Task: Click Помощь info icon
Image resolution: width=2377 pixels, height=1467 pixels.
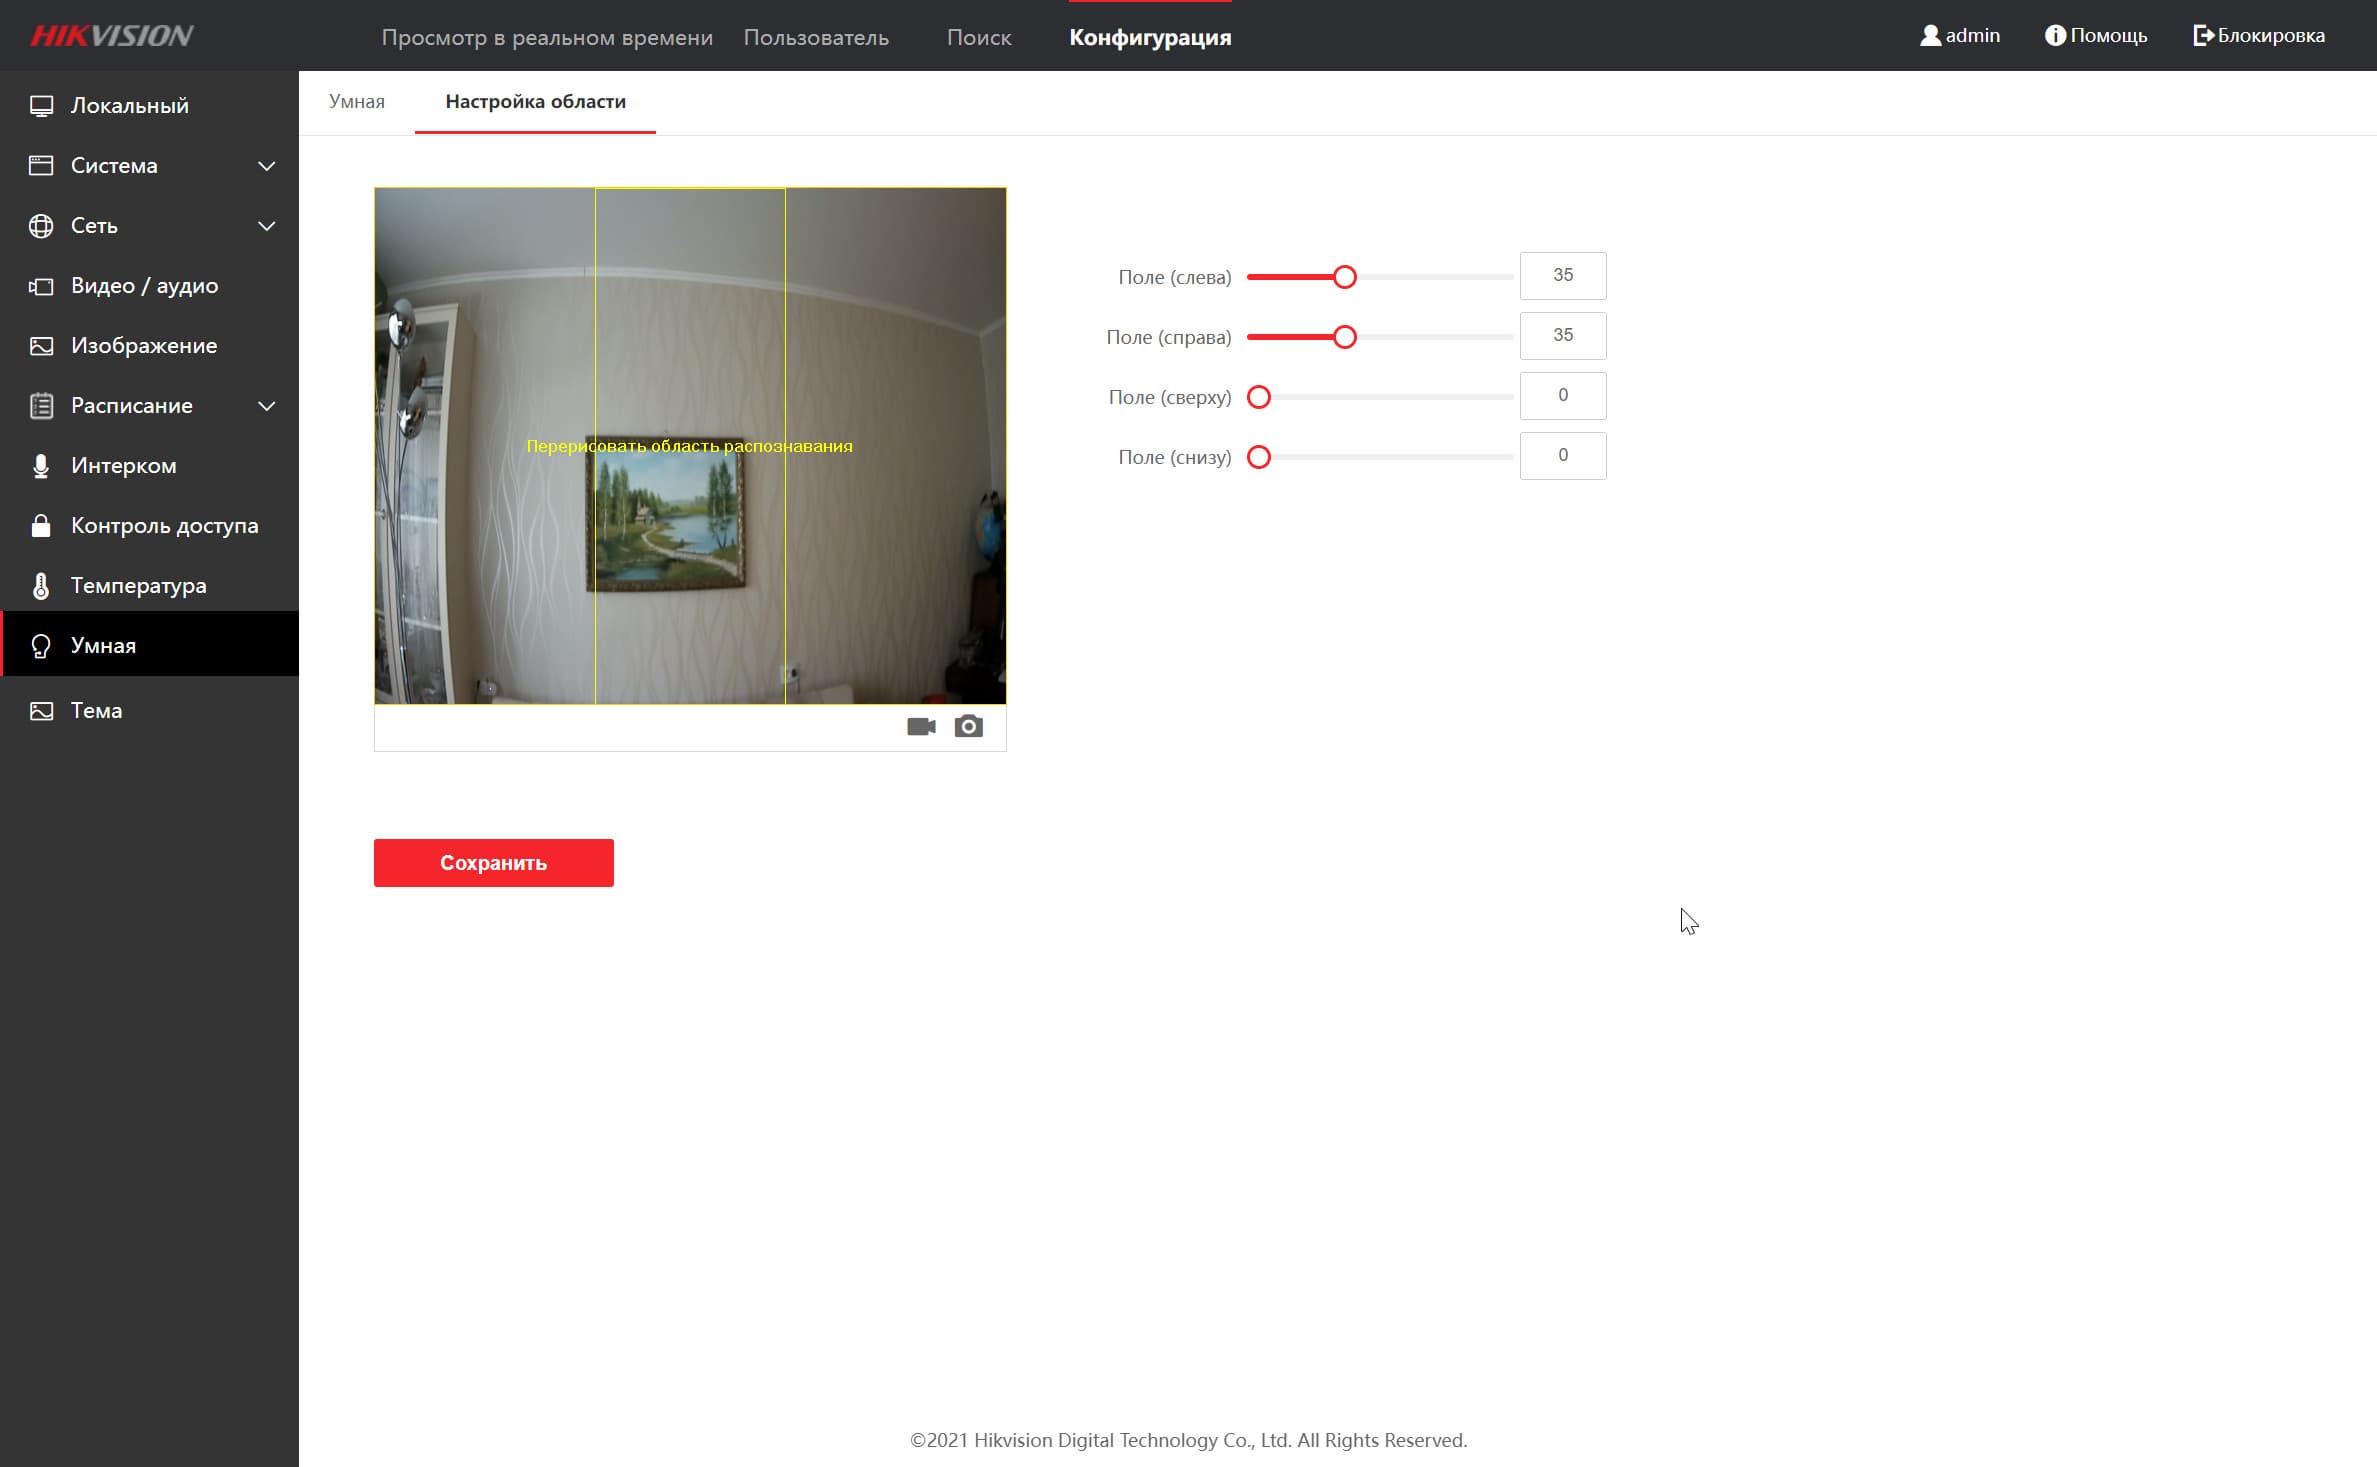Action: click(2054, 36)
